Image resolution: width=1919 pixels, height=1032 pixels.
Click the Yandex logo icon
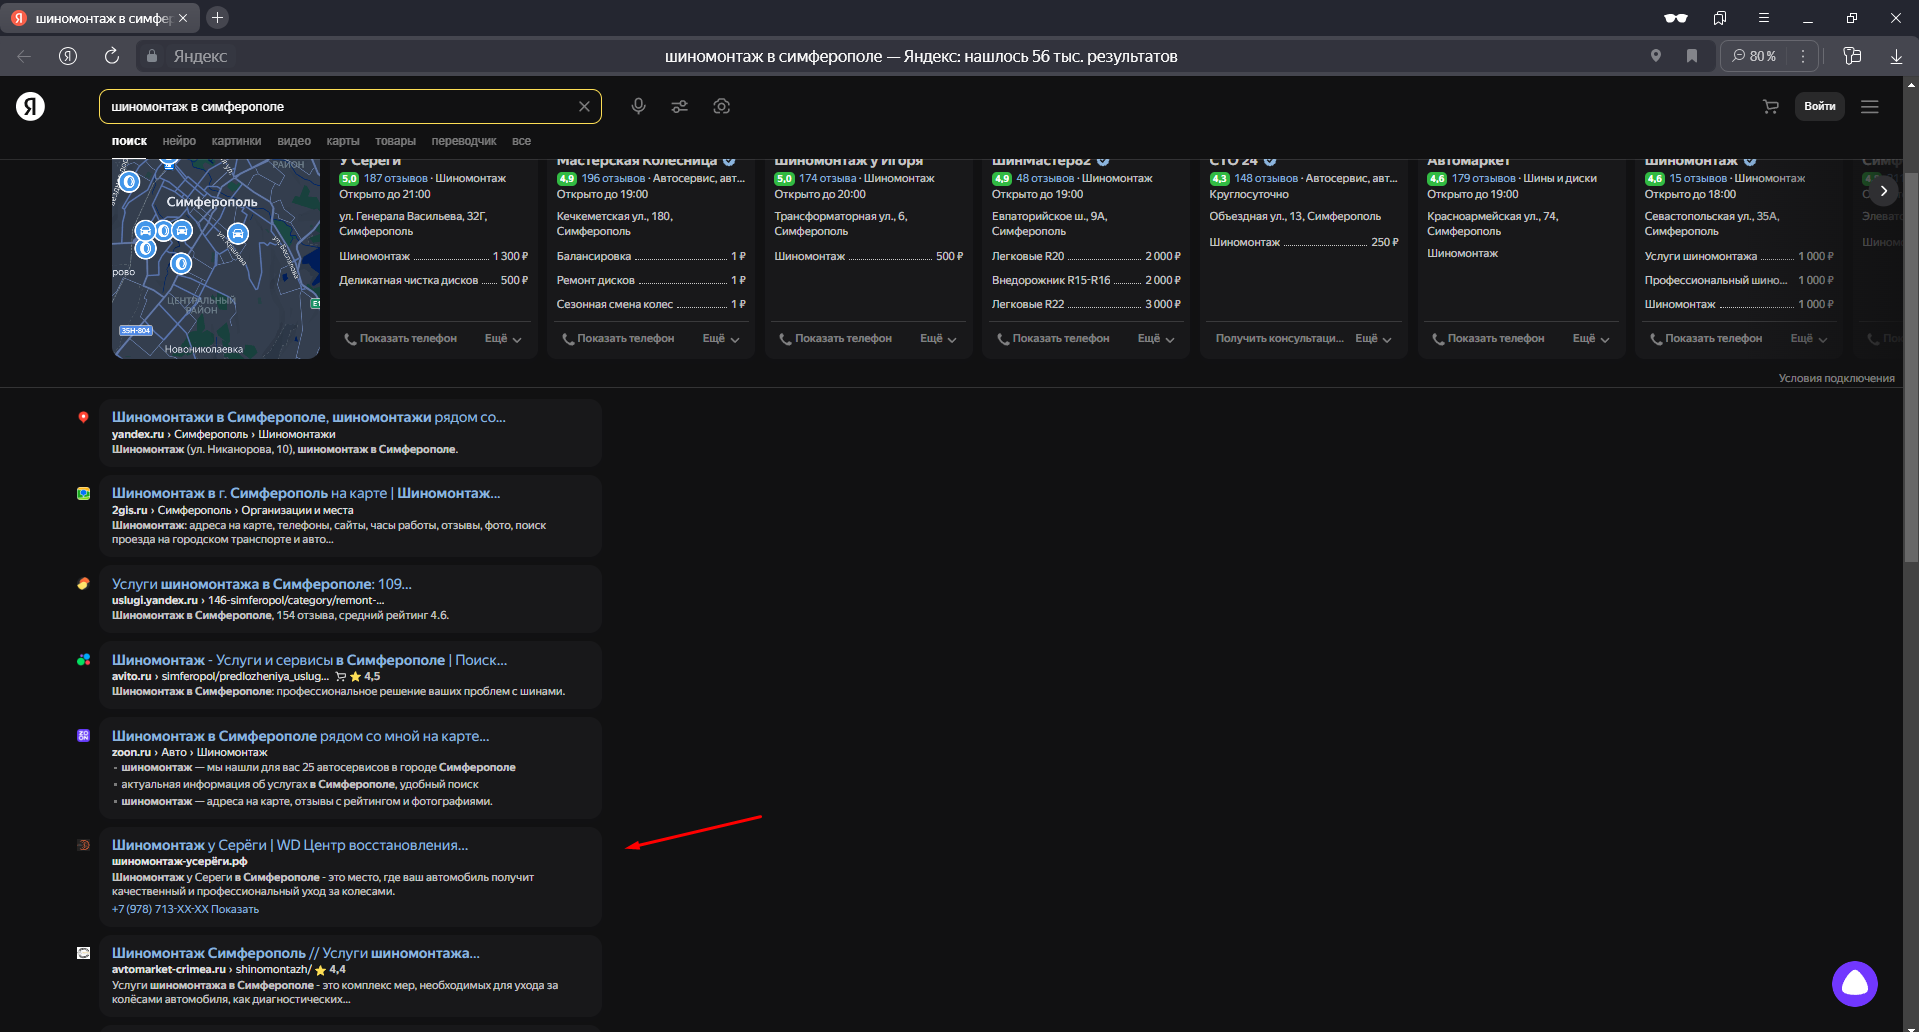pyautogui.click(x=30, y=106)
